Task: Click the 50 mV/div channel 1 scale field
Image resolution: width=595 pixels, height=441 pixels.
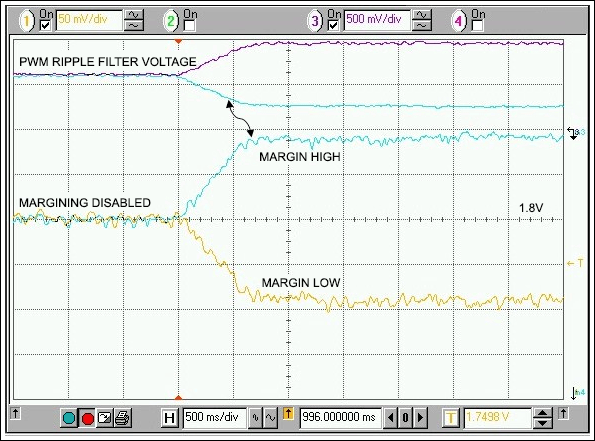Action: (x=89, y=20)
